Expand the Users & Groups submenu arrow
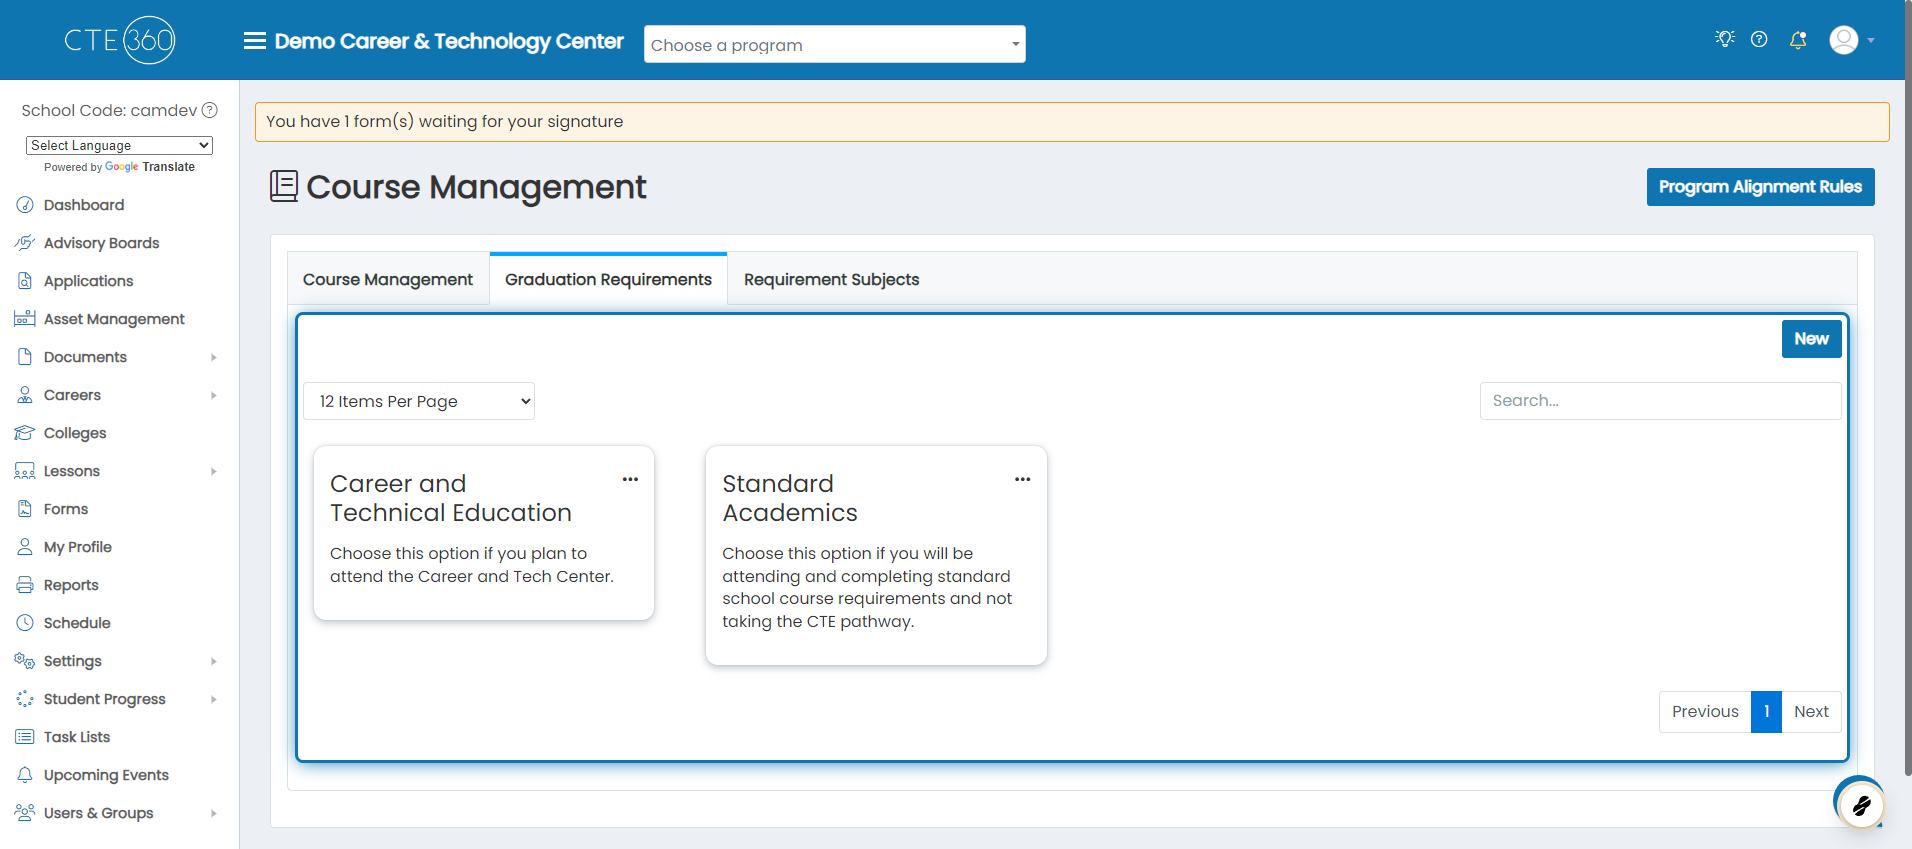Image resolution: width=1912 pixels, height=849 pixels. [x=213, y=813]
